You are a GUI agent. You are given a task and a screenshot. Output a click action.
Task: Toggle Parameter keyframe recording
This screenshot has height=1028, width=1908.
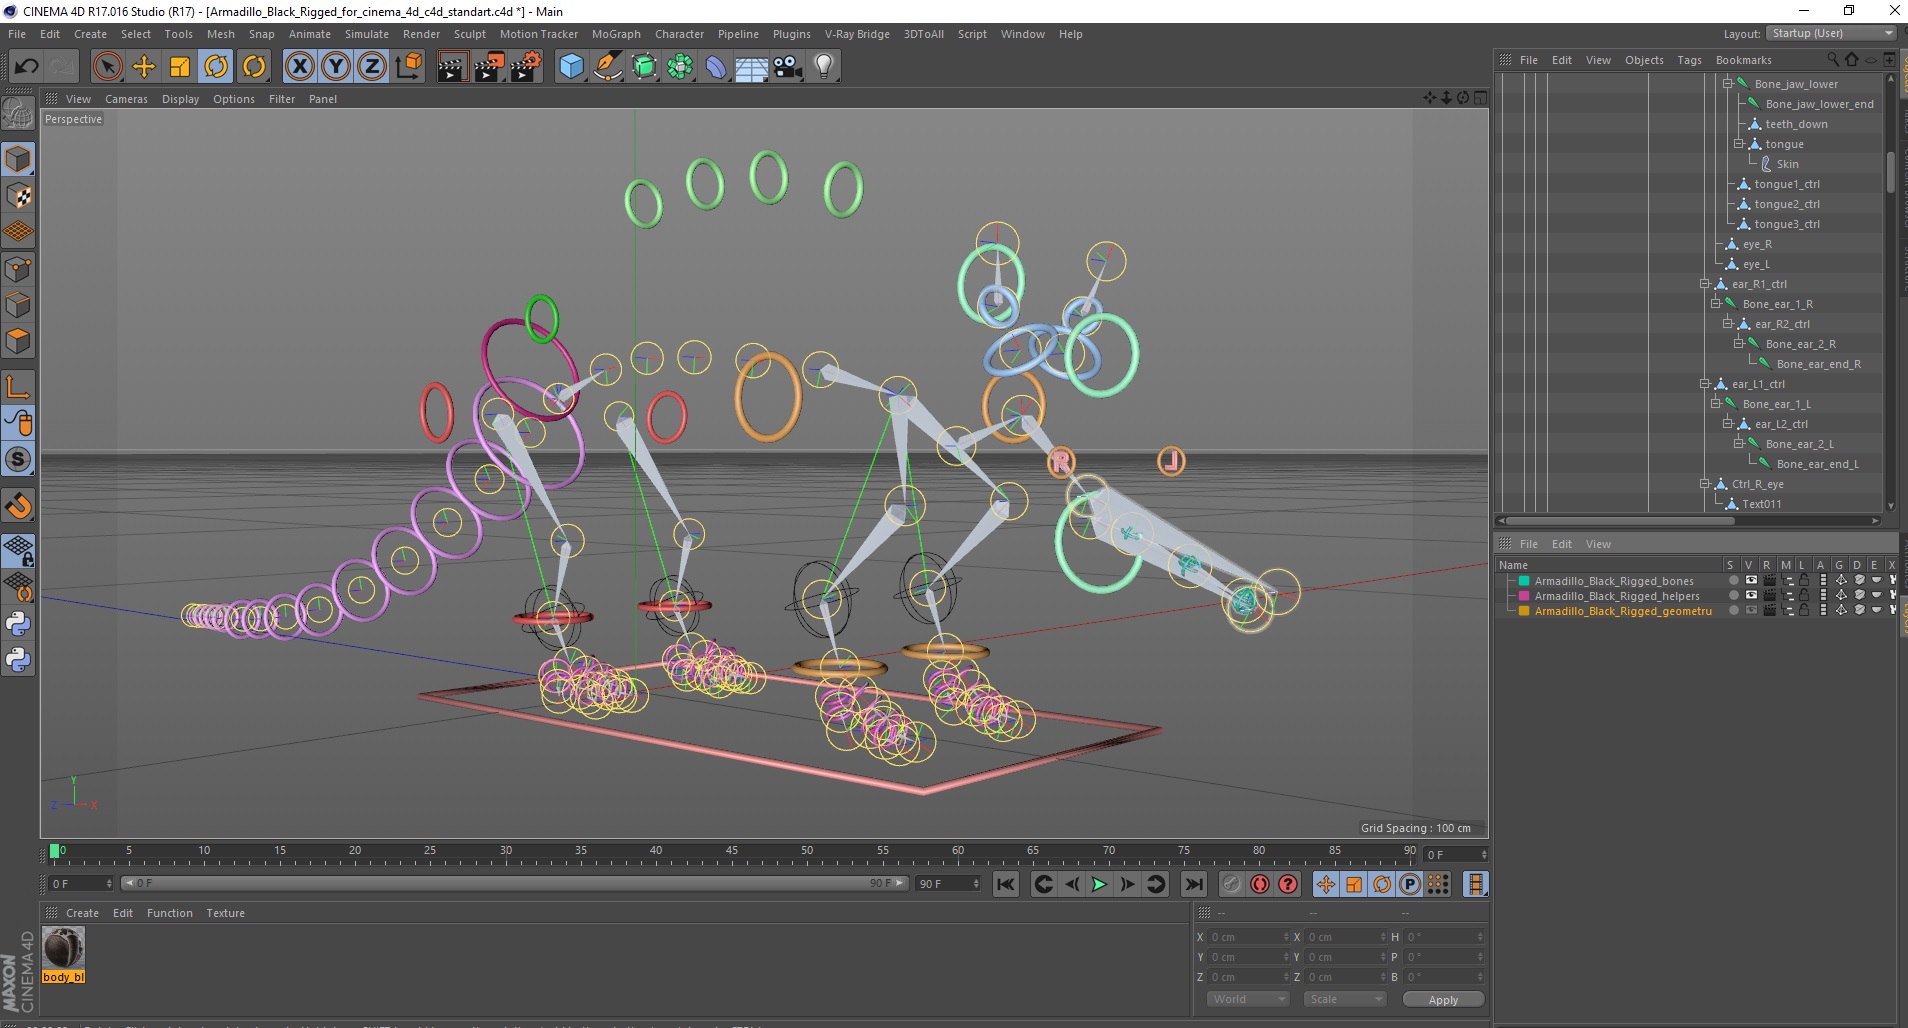1410,884
